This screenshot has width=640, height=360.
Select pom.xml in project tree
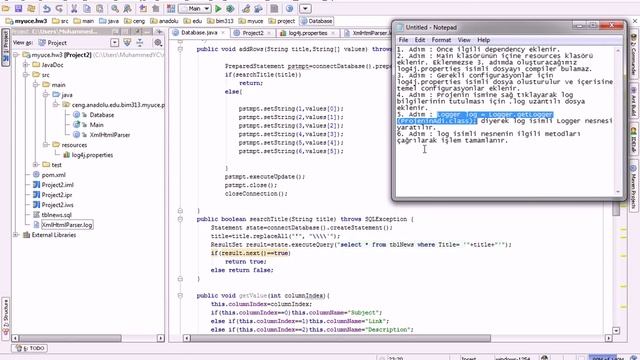tap(53, 175)
